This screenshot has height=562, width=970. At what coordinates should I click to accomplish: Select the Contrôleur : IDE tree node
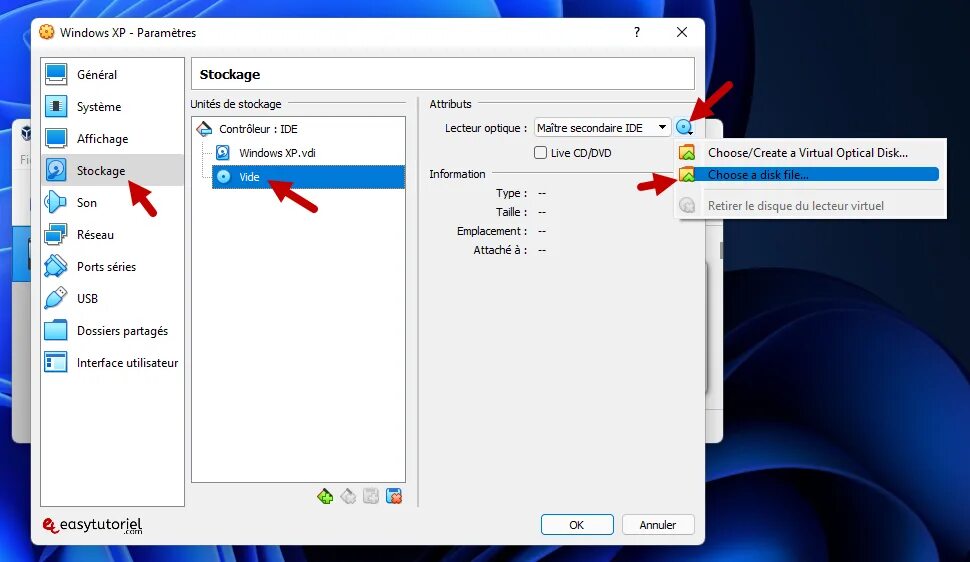258,129
